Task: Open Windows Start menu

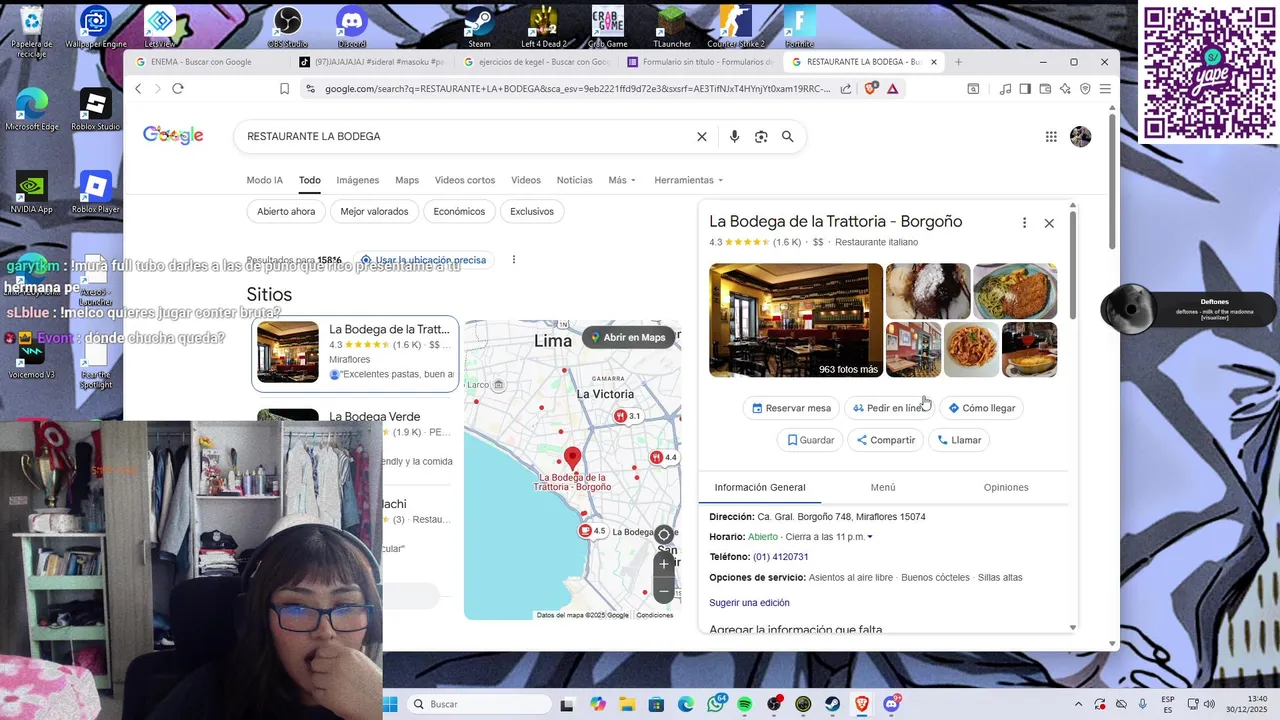Action: pyautogui.click(x=391, y=704)
